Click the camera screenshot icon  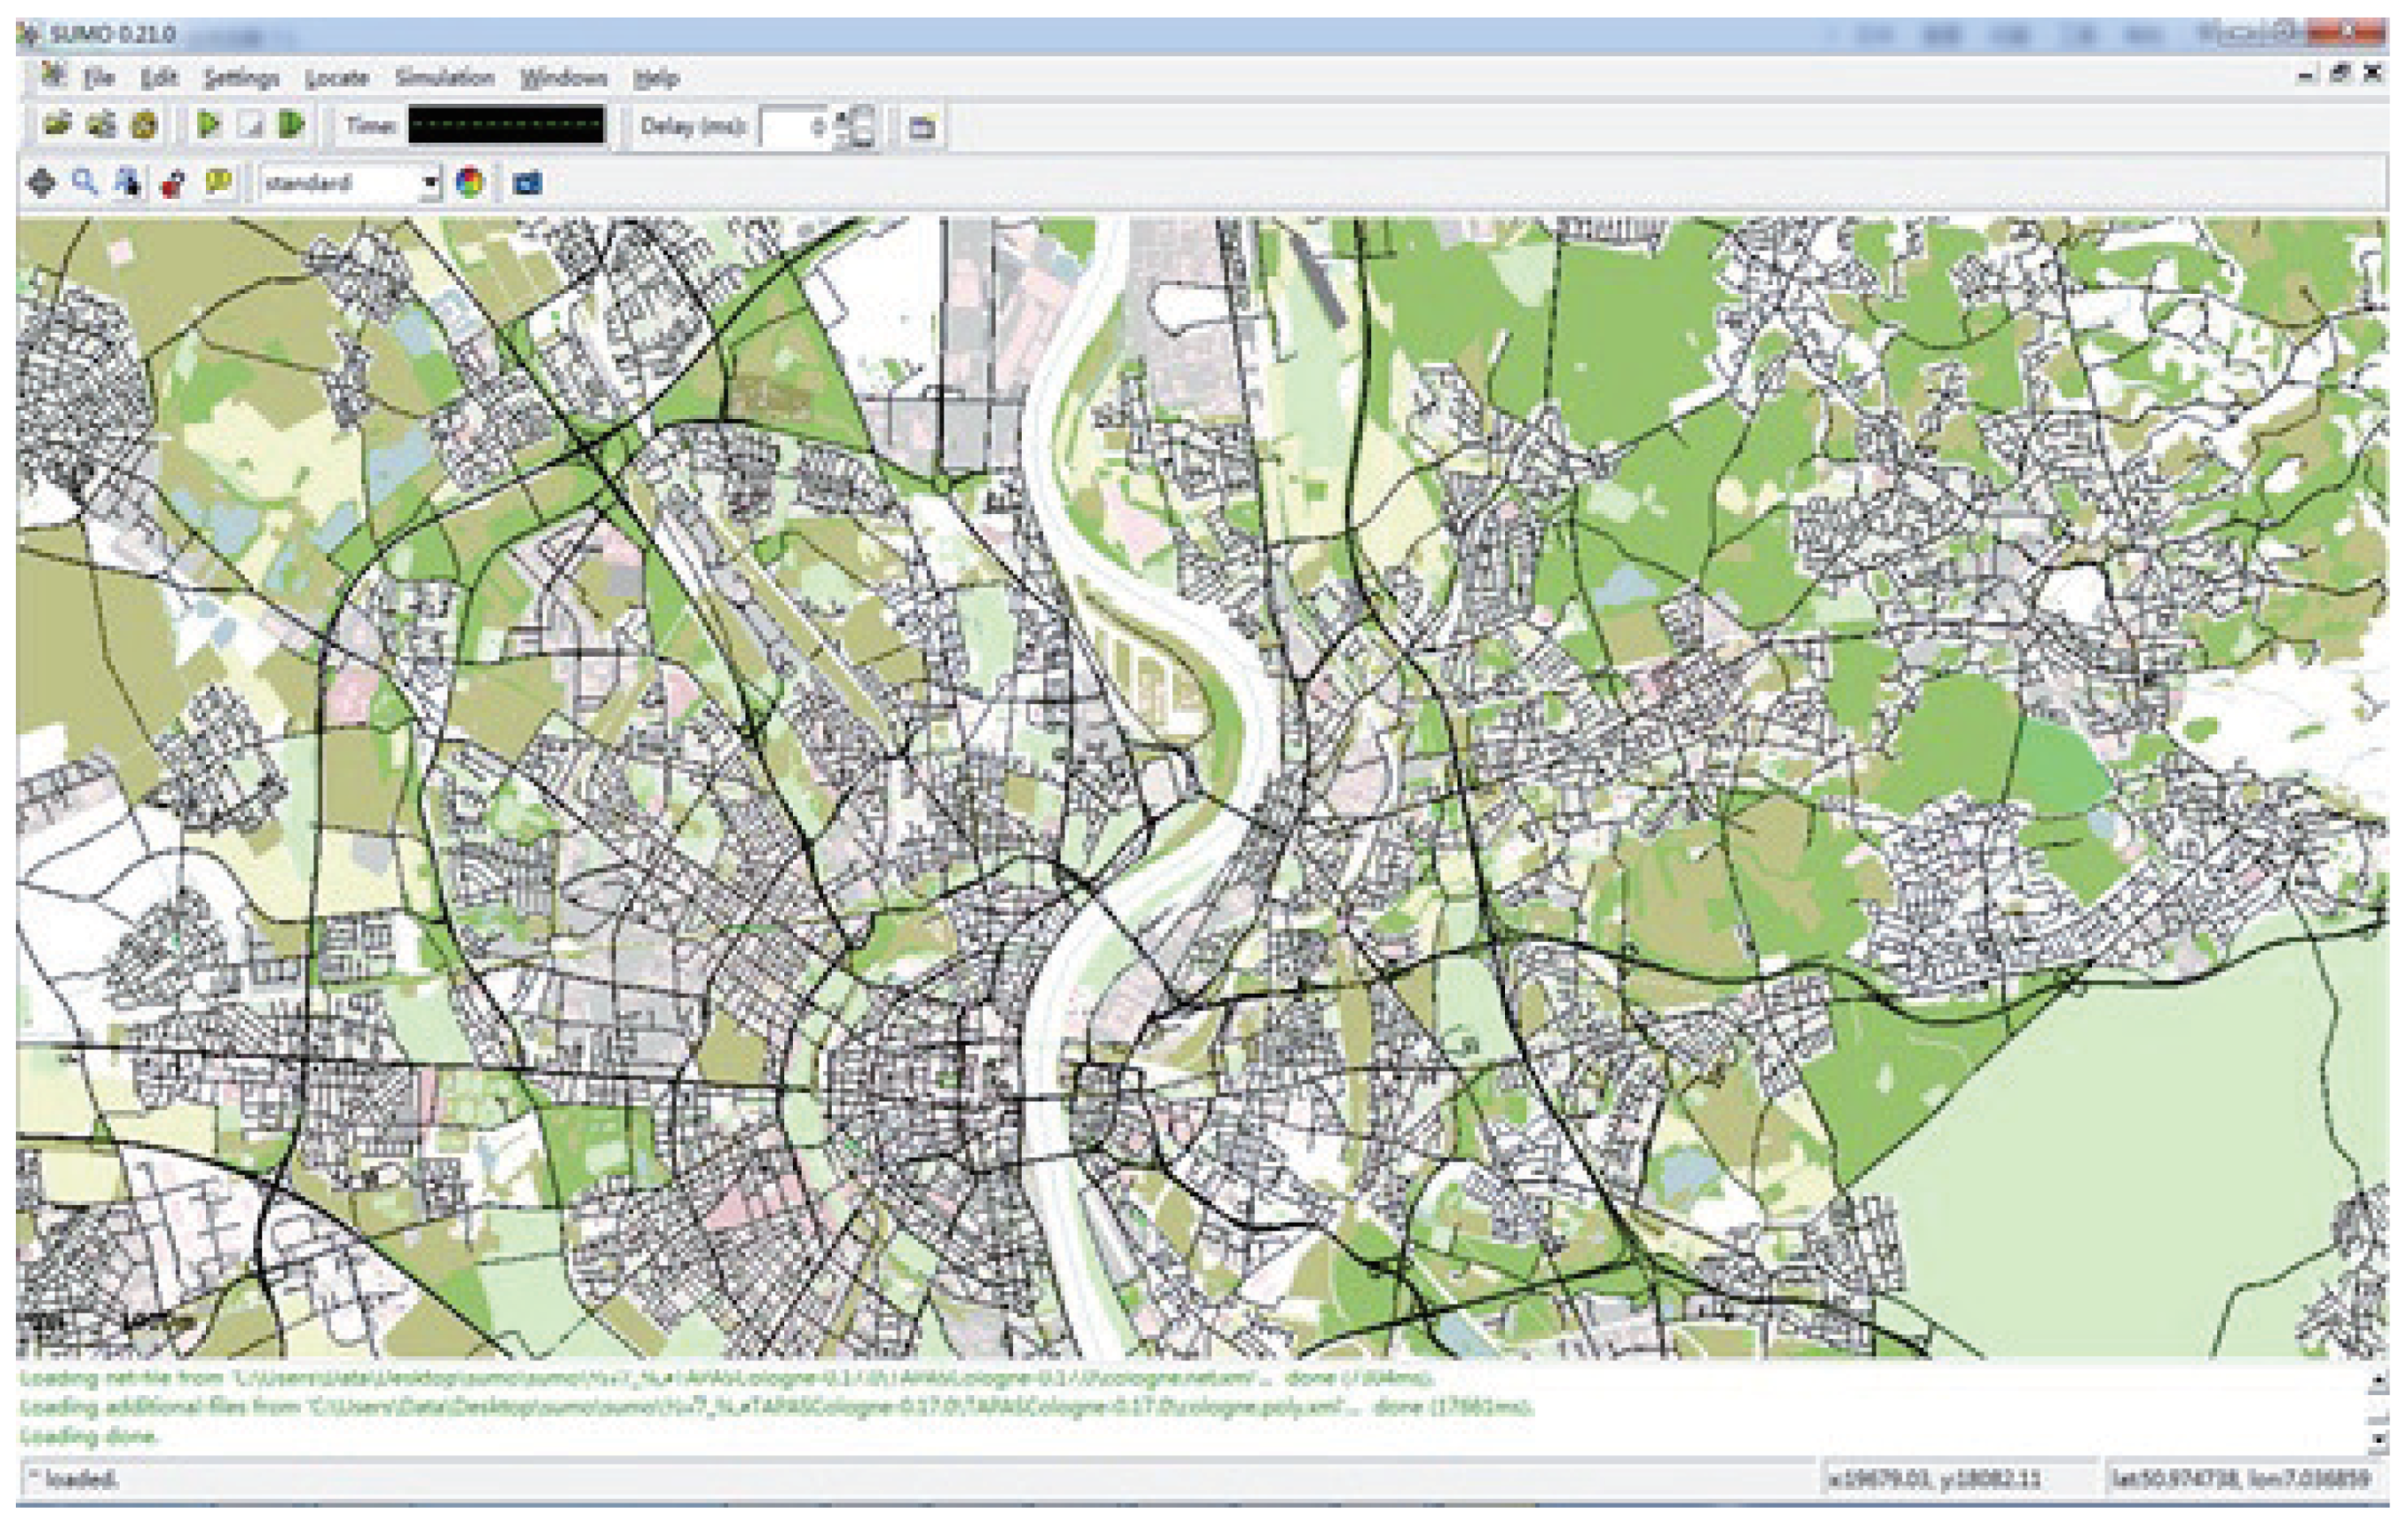tap(527, 183)
